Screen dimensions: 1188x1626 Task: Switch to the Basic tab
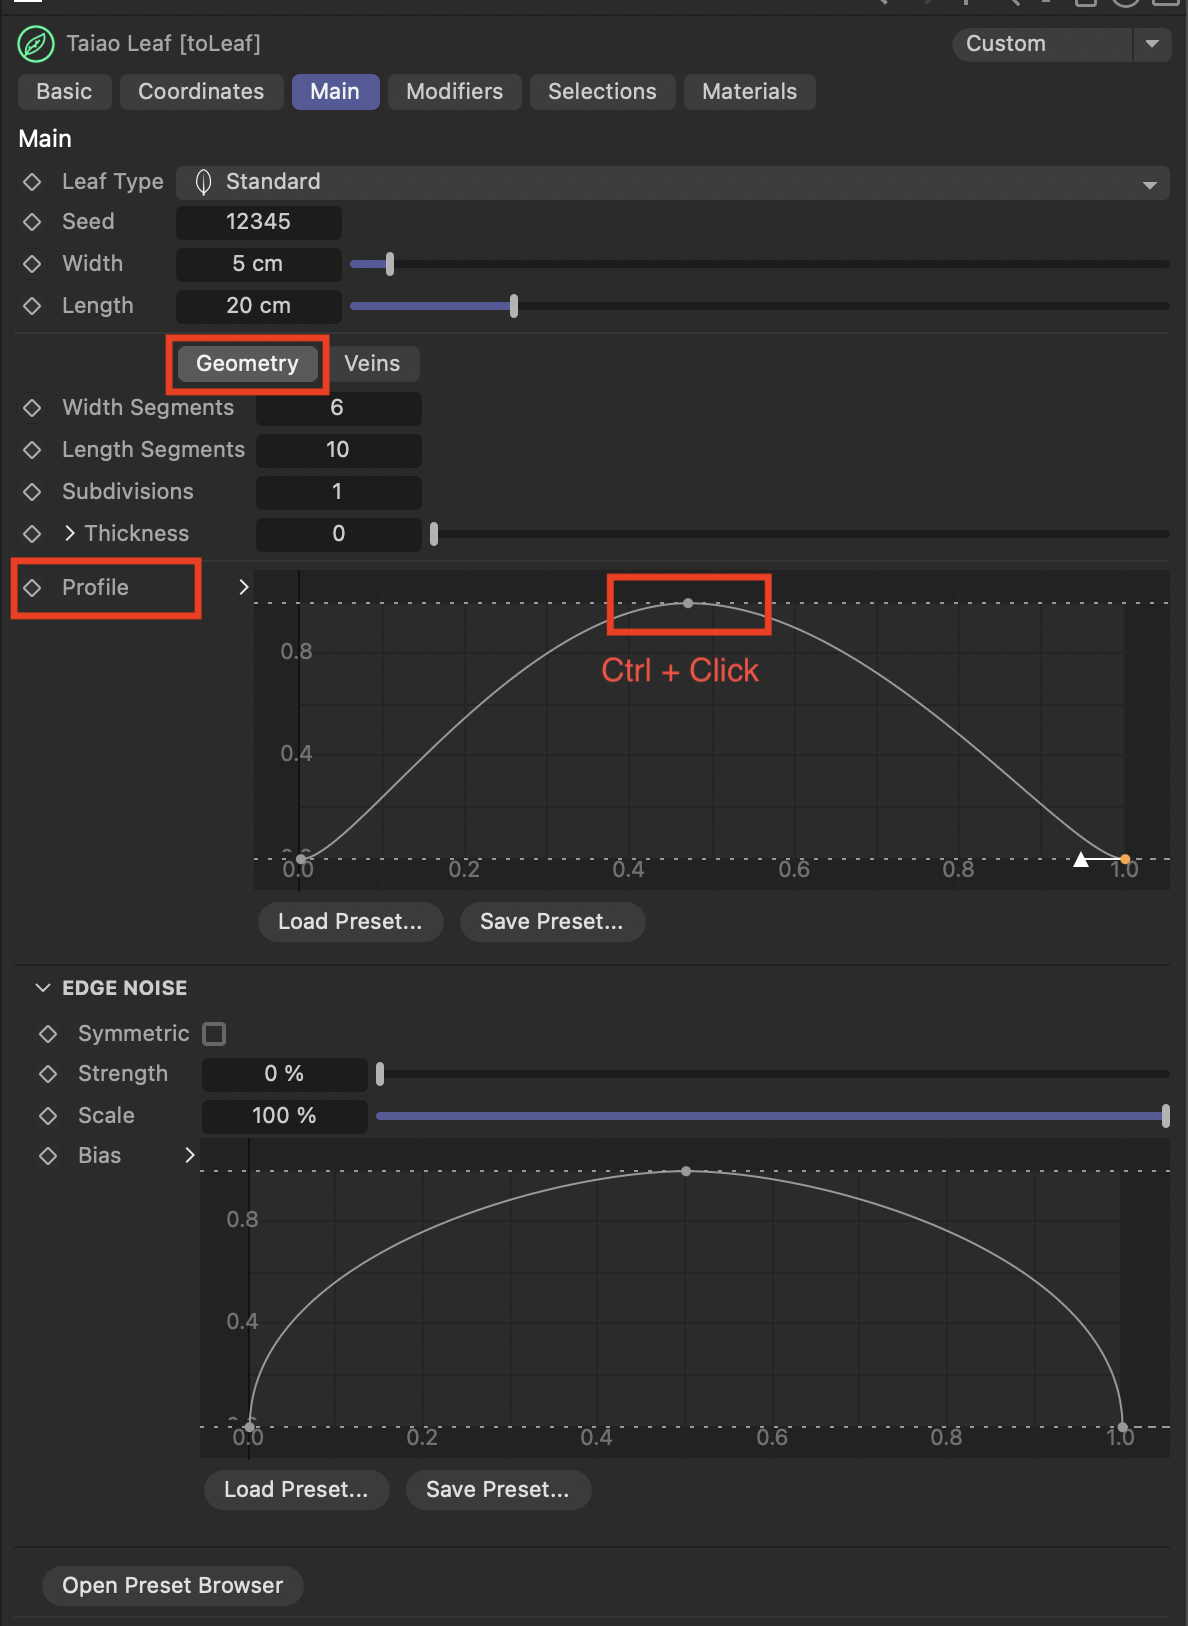point(64,92)
